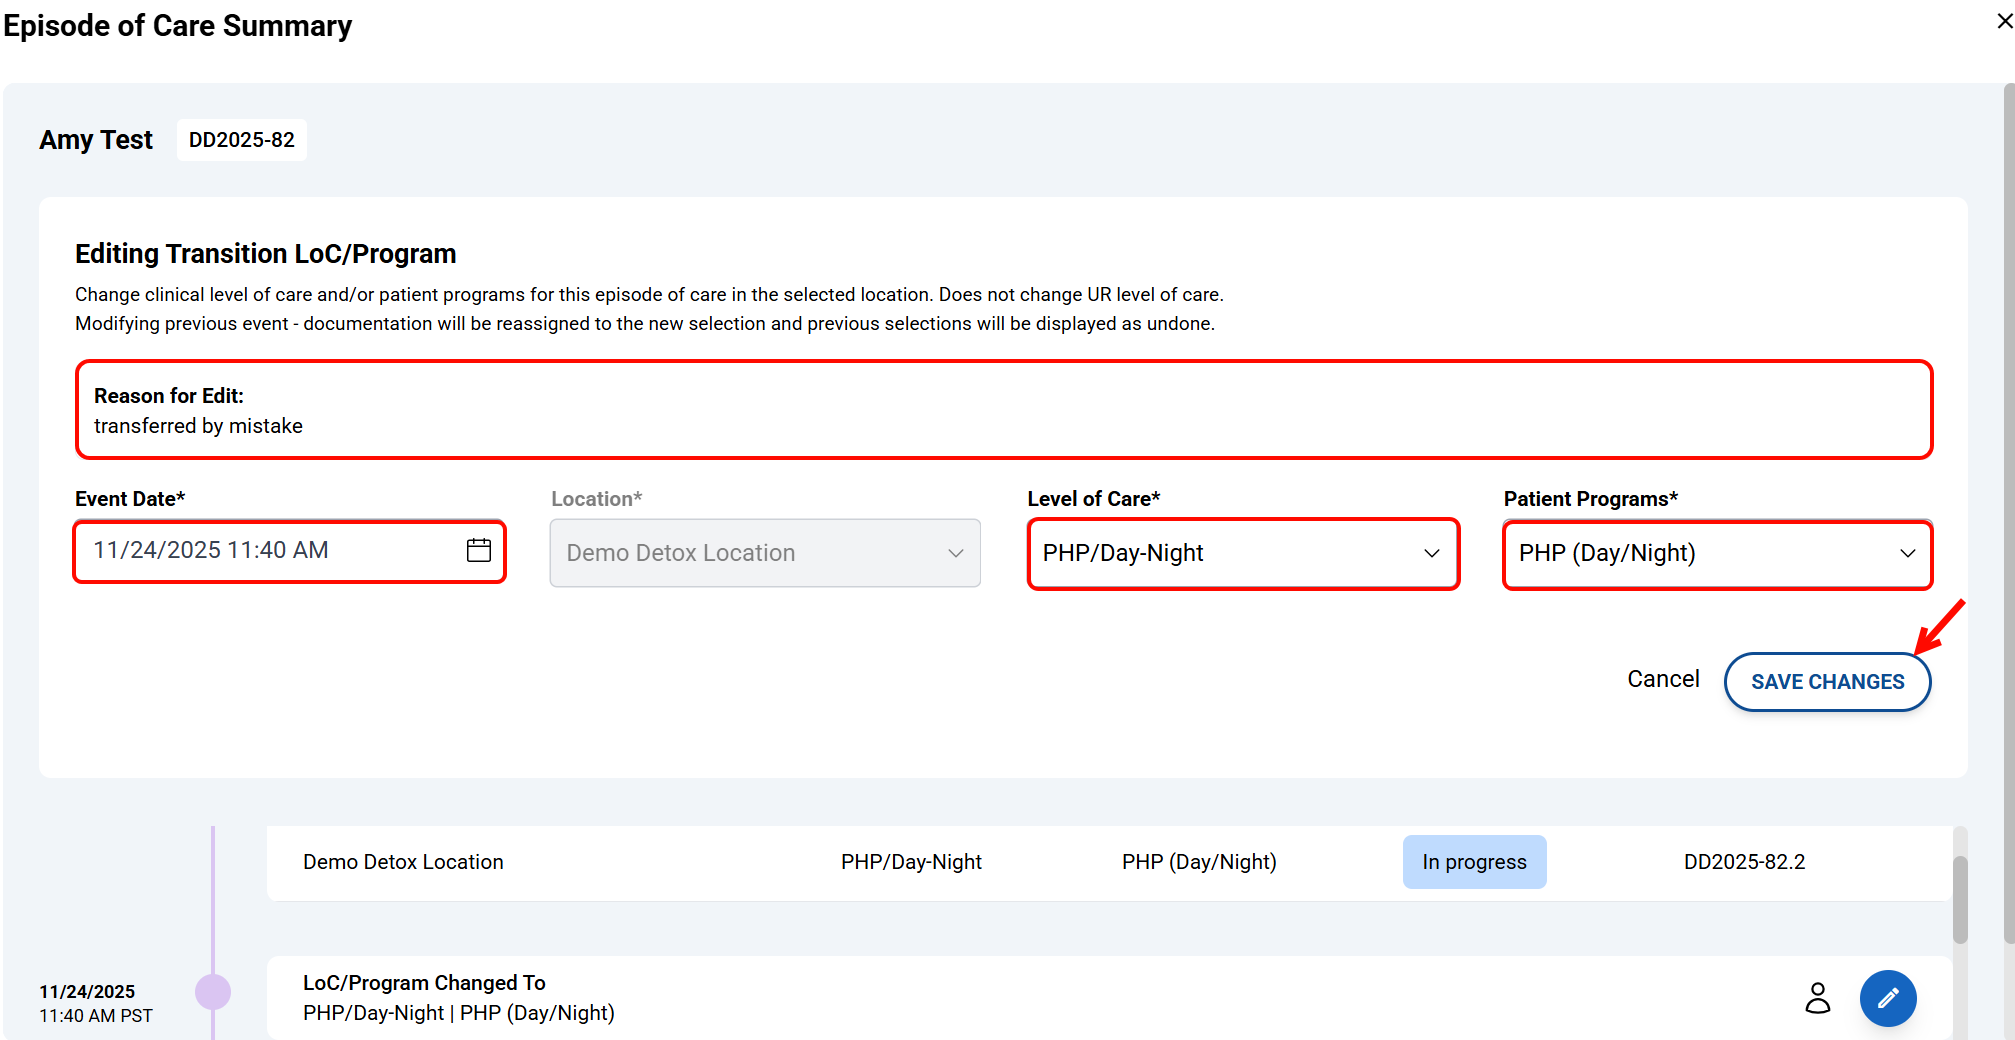Click the dialog's outer vertical scrollbar
2015x1040 pixels.
(2008, 500)
